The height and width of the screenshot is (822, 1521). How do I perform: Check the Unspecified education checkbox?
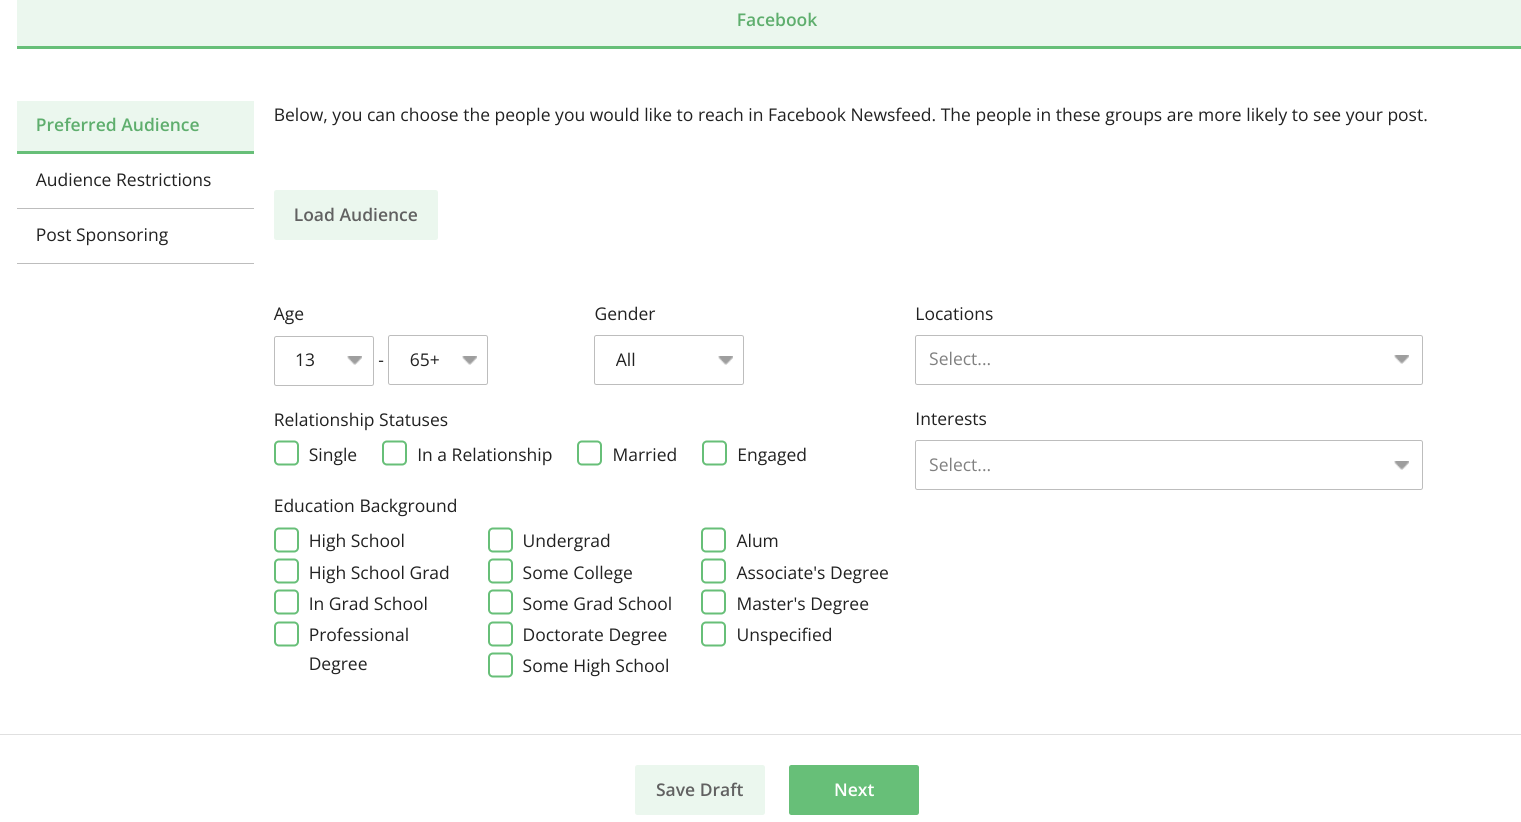714,634
